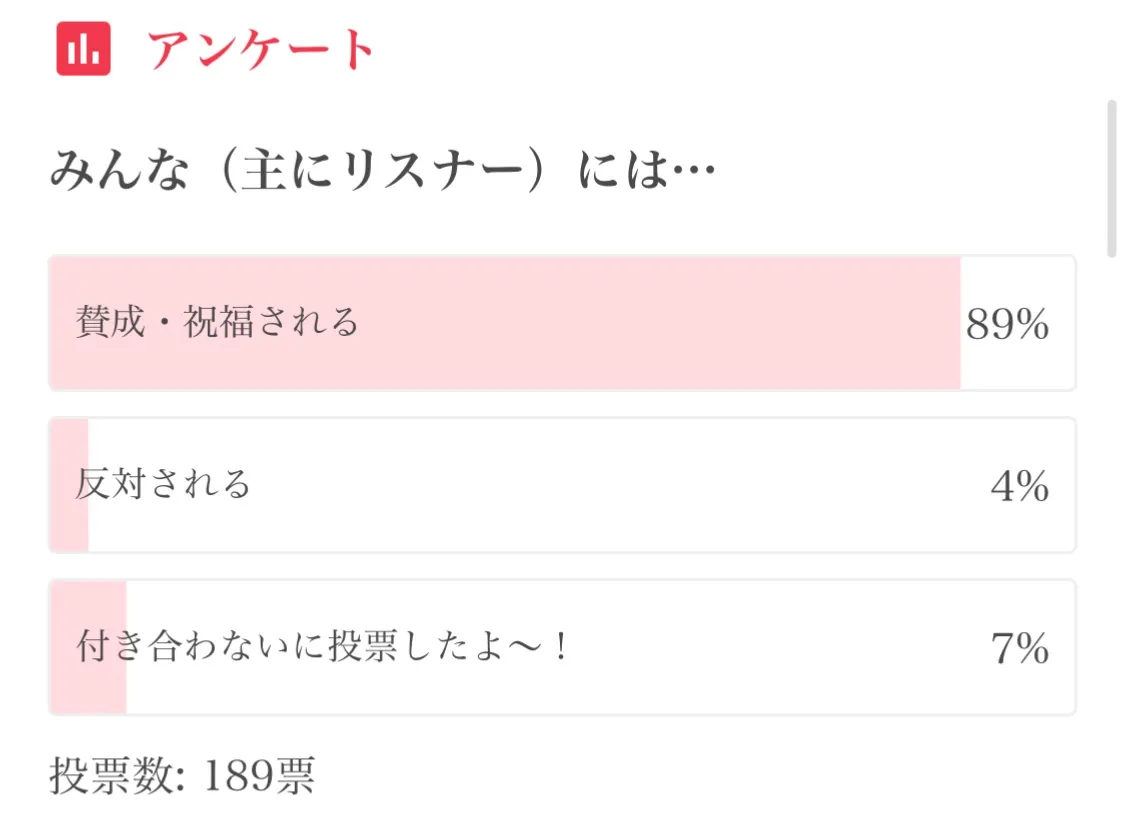The image size is (1125, 815).
Task: Click the アンケート heading text
Action: pos(260,50)
